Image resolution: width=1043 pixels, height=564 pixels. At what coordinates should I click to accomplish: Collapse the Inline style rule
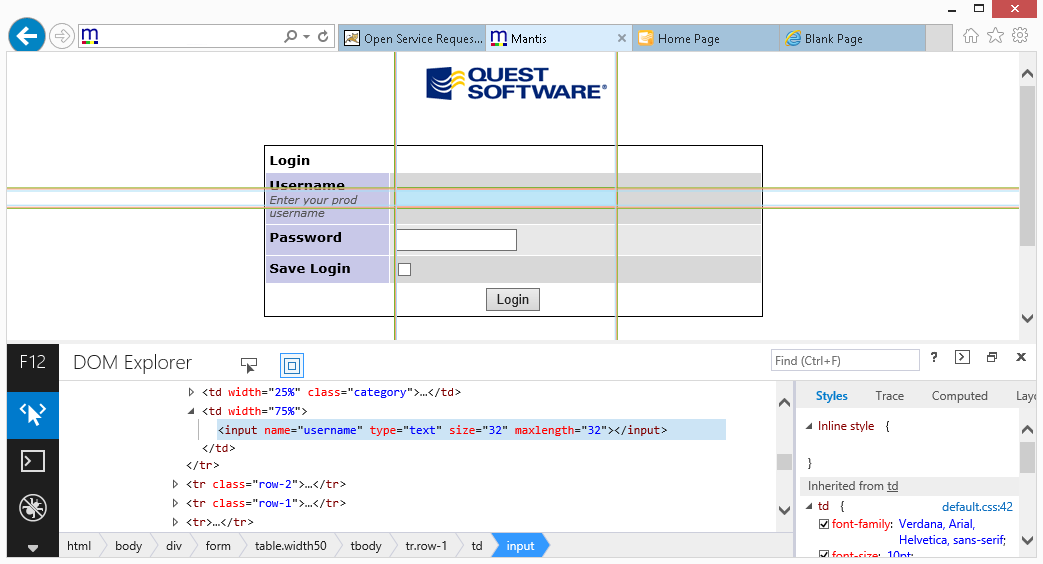pos(810,426)
